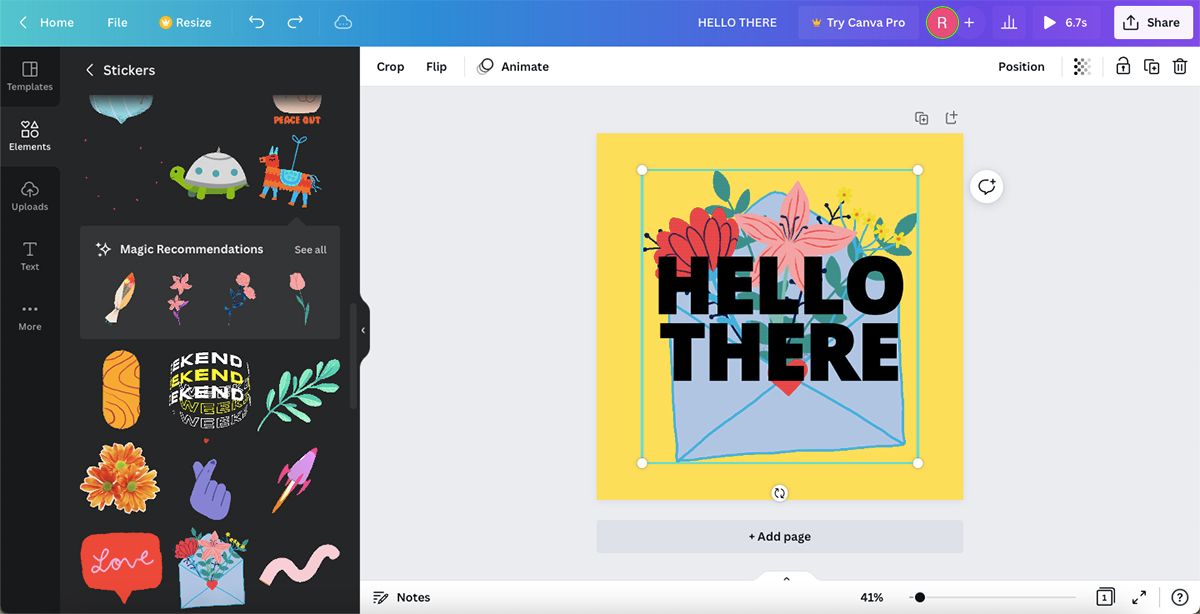Undo the last action
This screenshot has height=614, width=1200.
click(x=257, y=22)
